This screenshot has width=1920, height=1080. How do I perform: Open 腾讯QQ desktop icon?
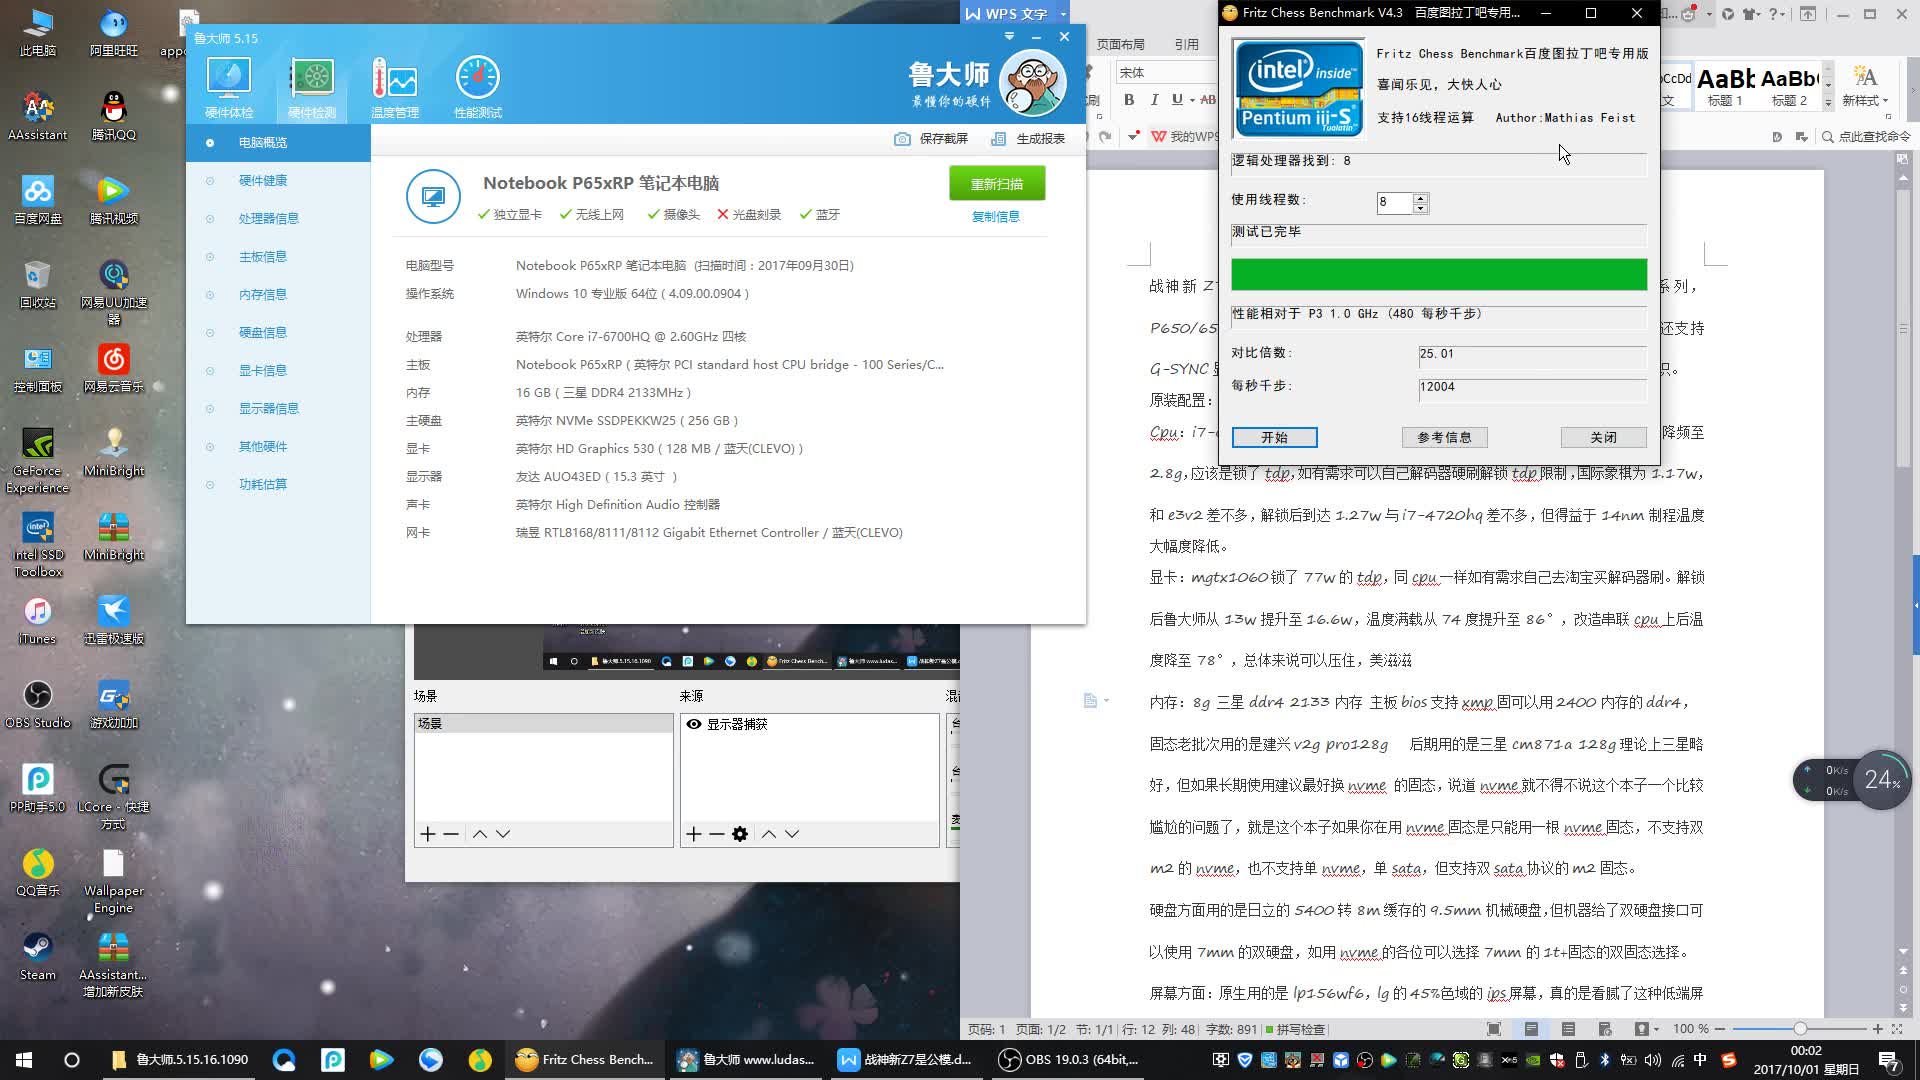[114, 116]
